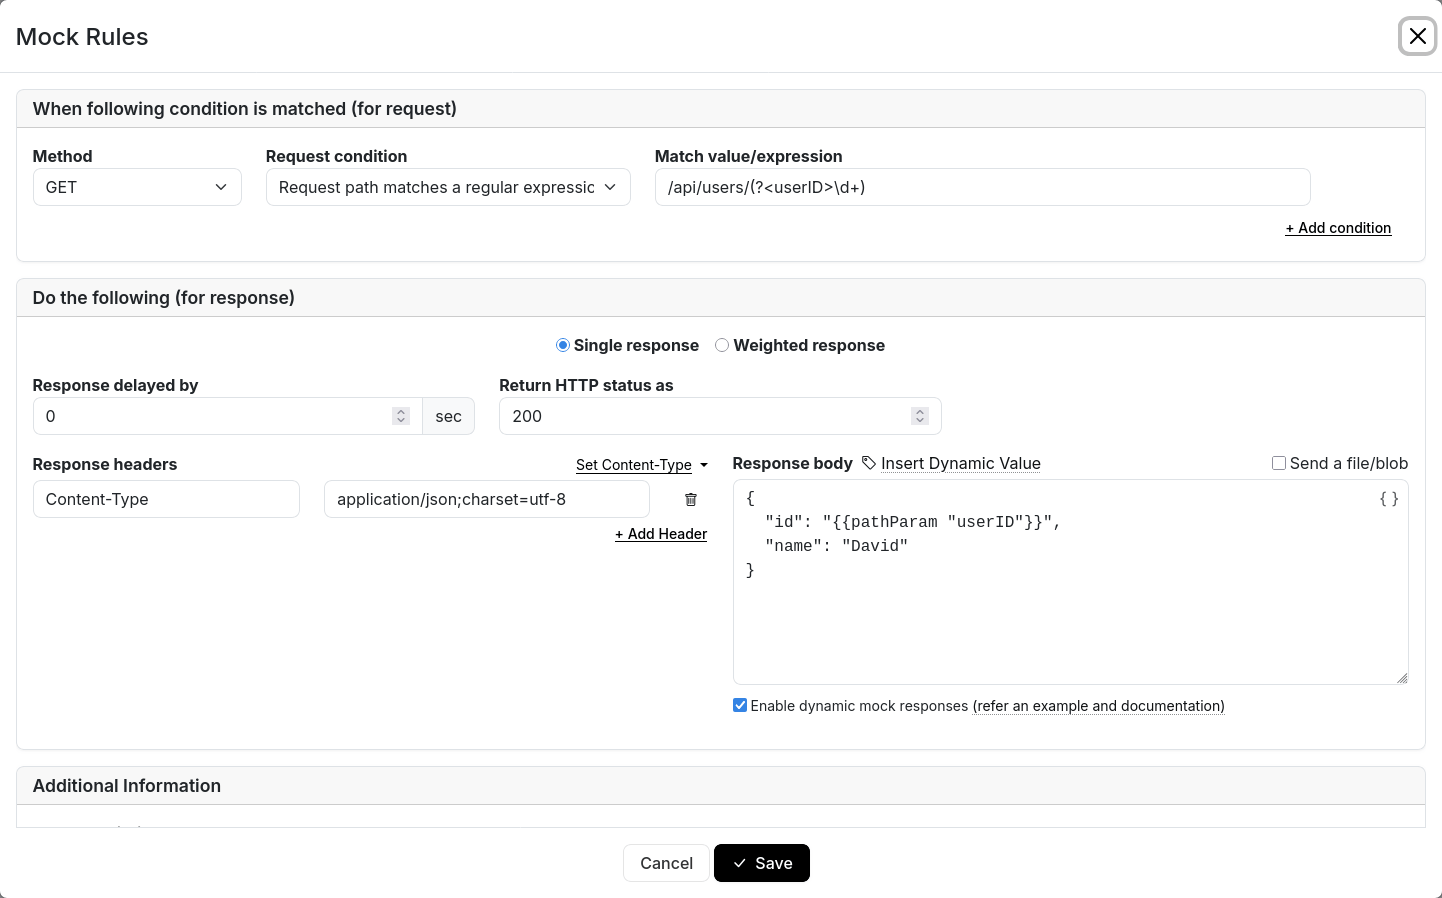This screenshot has height=898, width=1442.
Task: Click the chevron beside Set Content-Type
Action: [704, 465]
